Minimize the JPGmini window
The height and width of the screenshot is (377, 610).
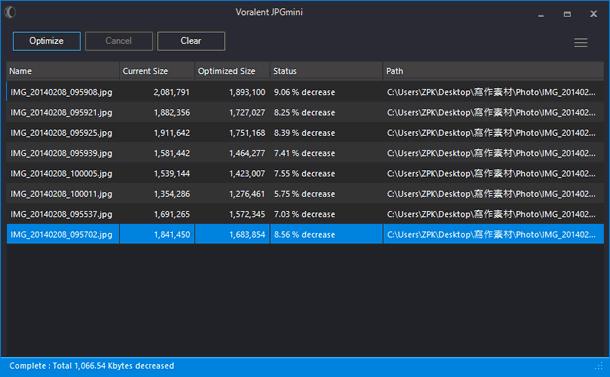[x=541, y=15]
